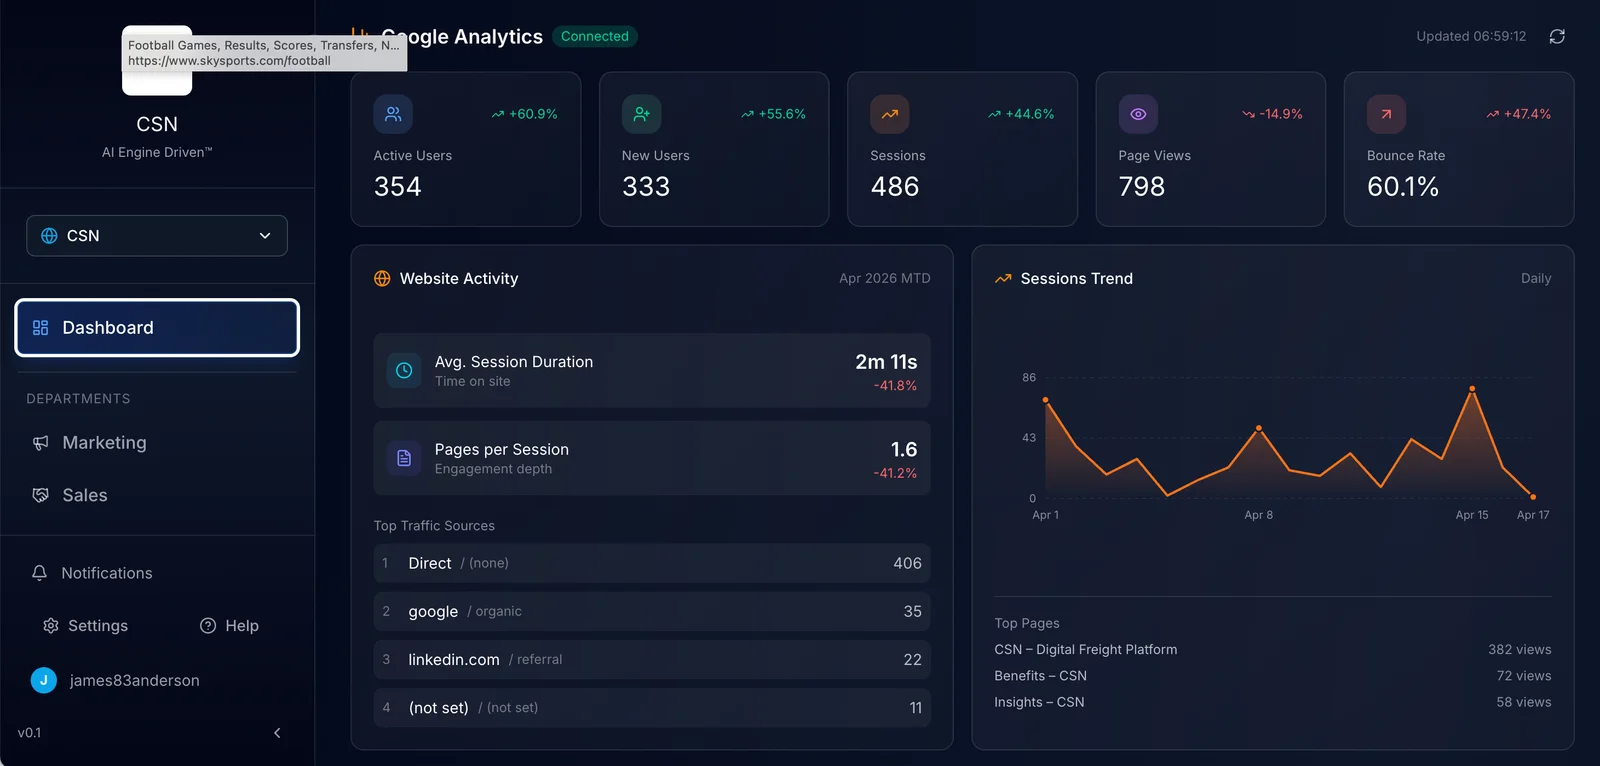
Task: Open the Dashboard page in the sidebar
Action: click(157, 328)
